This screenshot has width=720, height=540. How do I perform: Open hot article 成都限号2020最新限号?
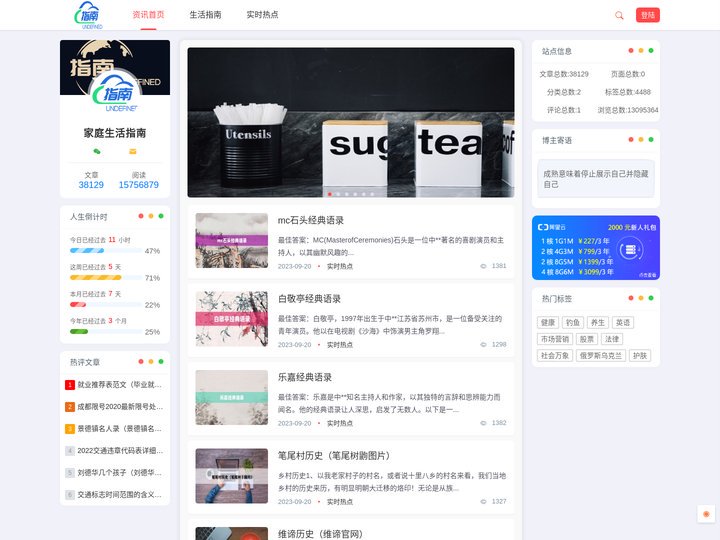coord(120,407)
